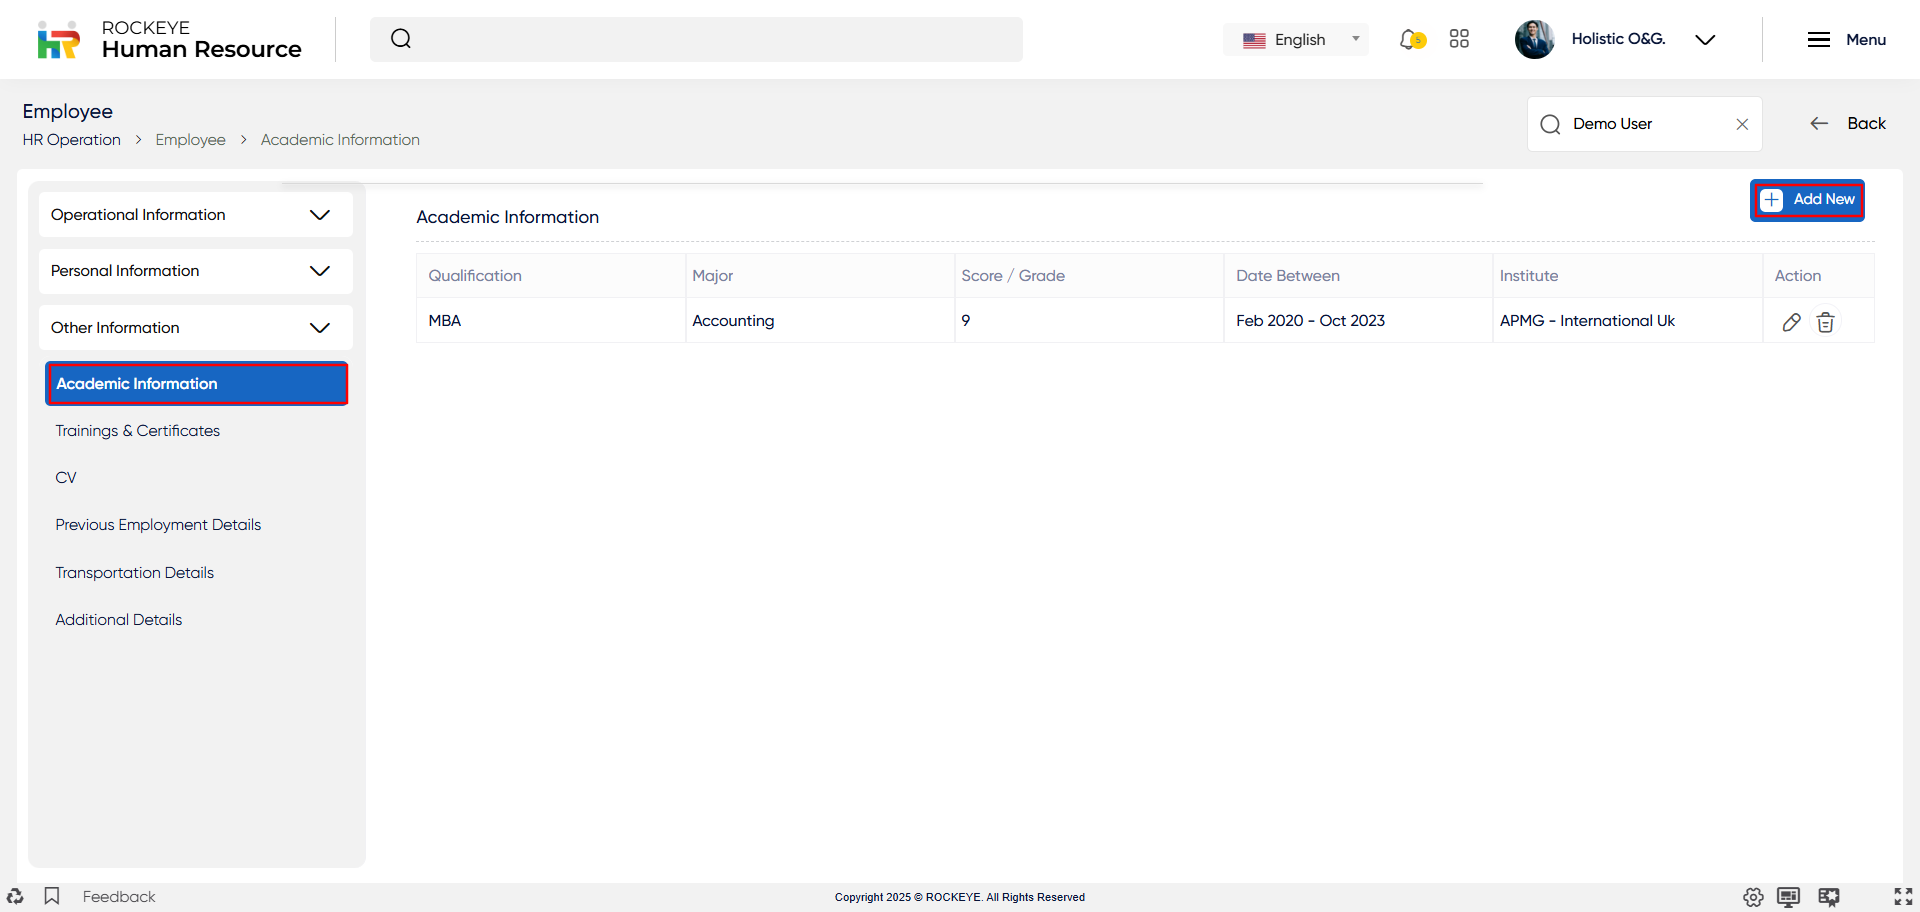The width and height of the screenshot is (1920, 912).
Task: Click the search magnifier icon in top bar
Action: pos(401,39)
